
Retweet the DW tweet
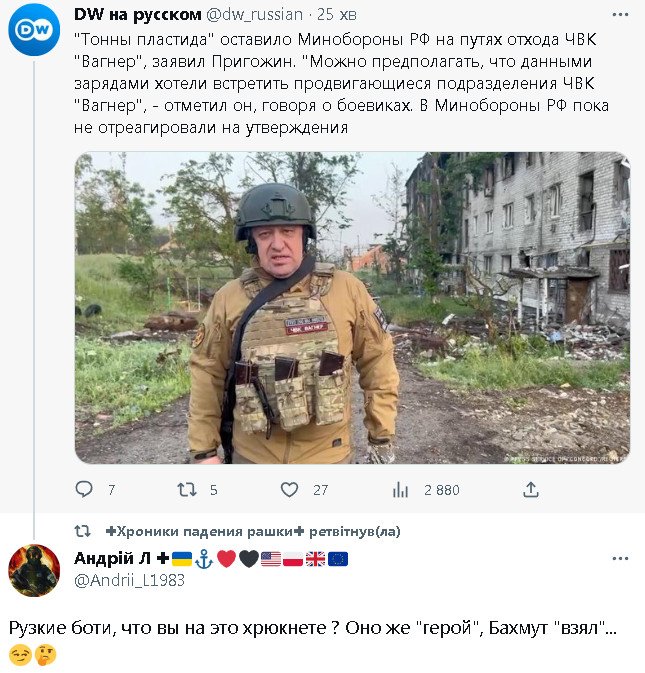186,490
